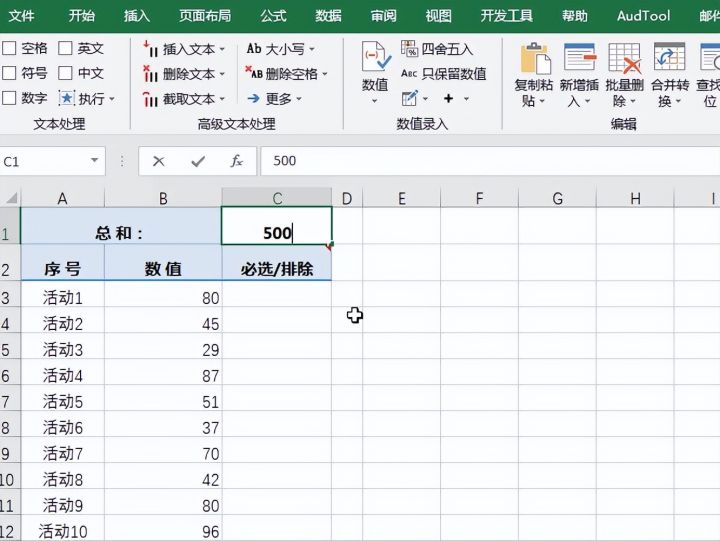Switch to the 帮助 tab
This screenshot has width=720, height=541.
tap(574, 16)
